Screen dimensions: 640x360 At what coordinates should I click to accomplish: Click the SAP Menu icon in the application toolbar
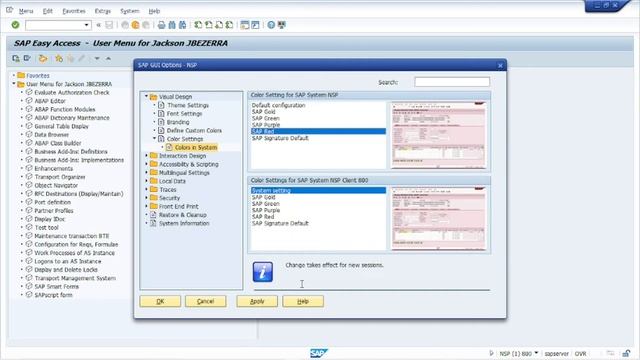point(27,58)
